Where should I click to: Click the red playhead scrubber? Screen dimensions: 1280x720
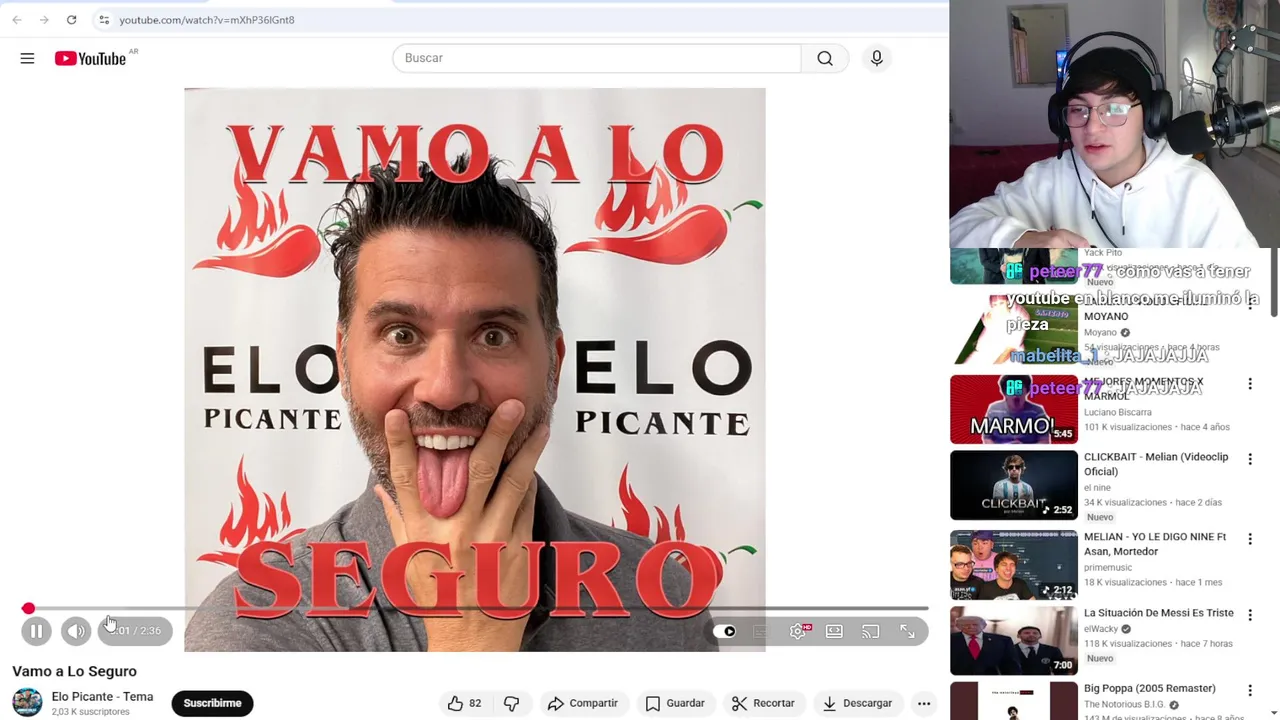(28, 609)
